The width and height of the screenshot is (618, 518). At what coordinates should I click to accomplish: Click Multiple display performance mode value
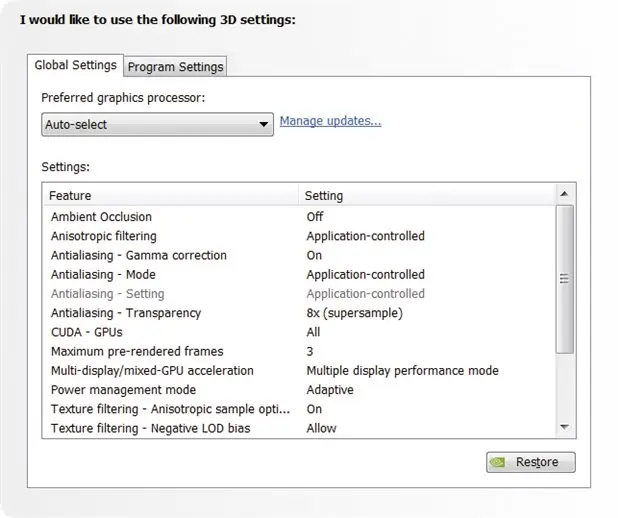pos(402,371)
